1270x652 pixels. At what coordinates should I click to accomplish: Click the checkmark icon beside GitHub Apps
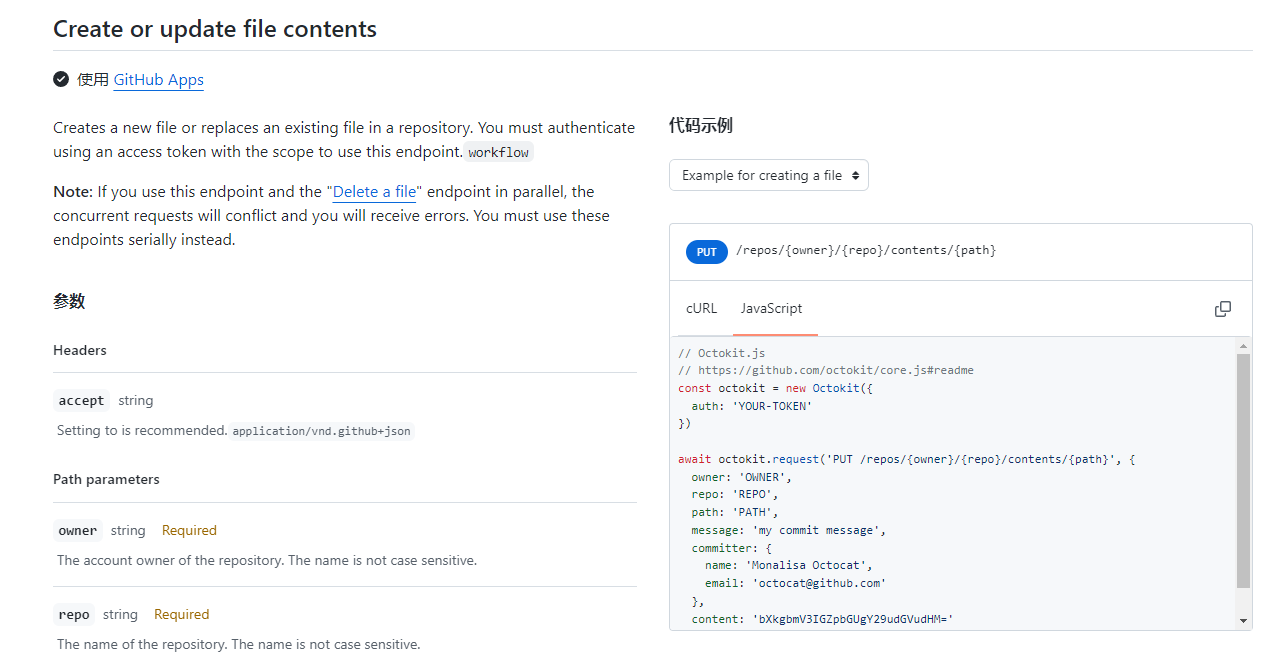(x=61, y=79)
